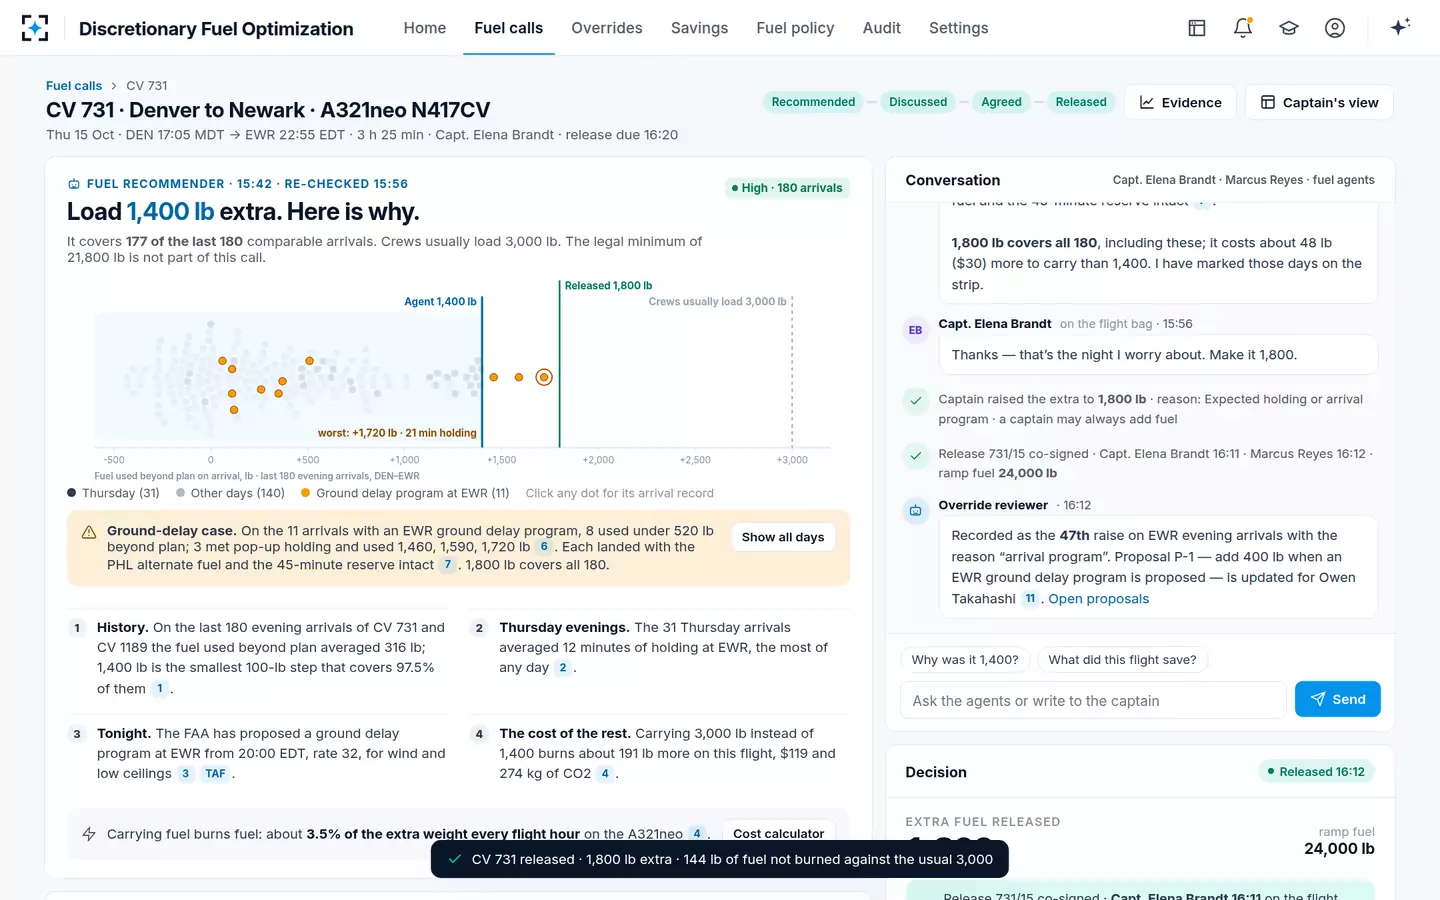Send the message
This screenshot has width=1440, height=900.
coord(1337,699)
